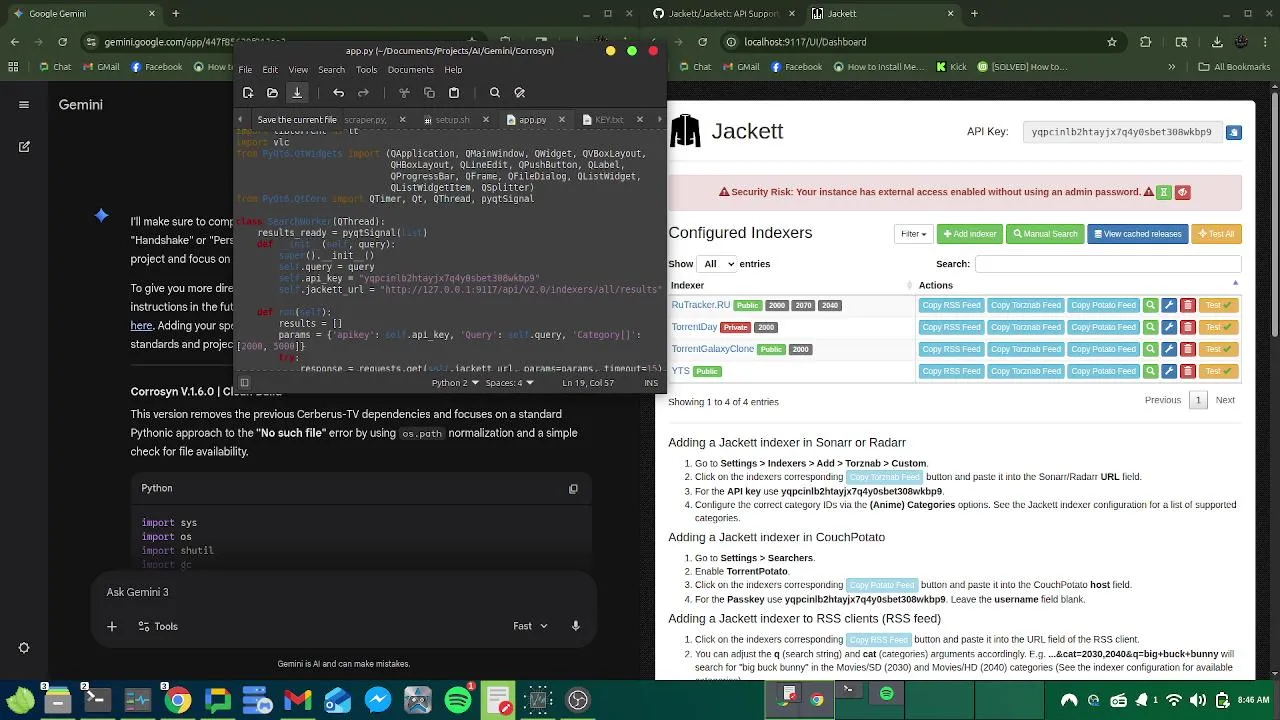Screen dimensions: 1280x720
Task: Open a file using the editor toolbar
Action: (272, 93)
